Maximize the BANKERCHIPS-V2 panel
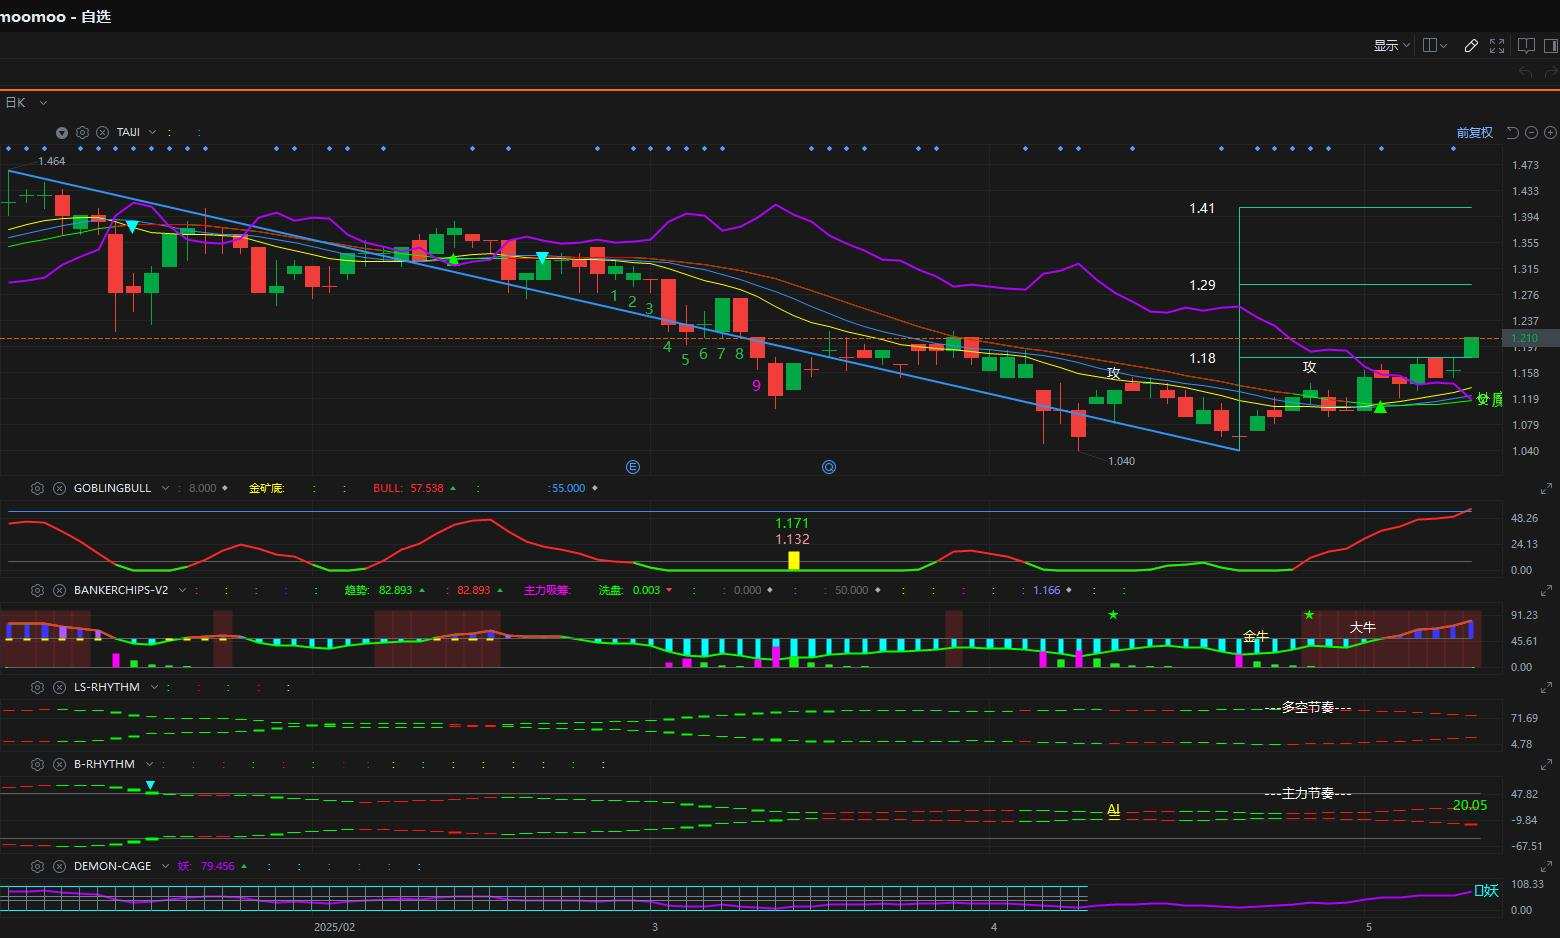Image resolution: width=1560 pixels, height=938 pixels. [1546, 591]
